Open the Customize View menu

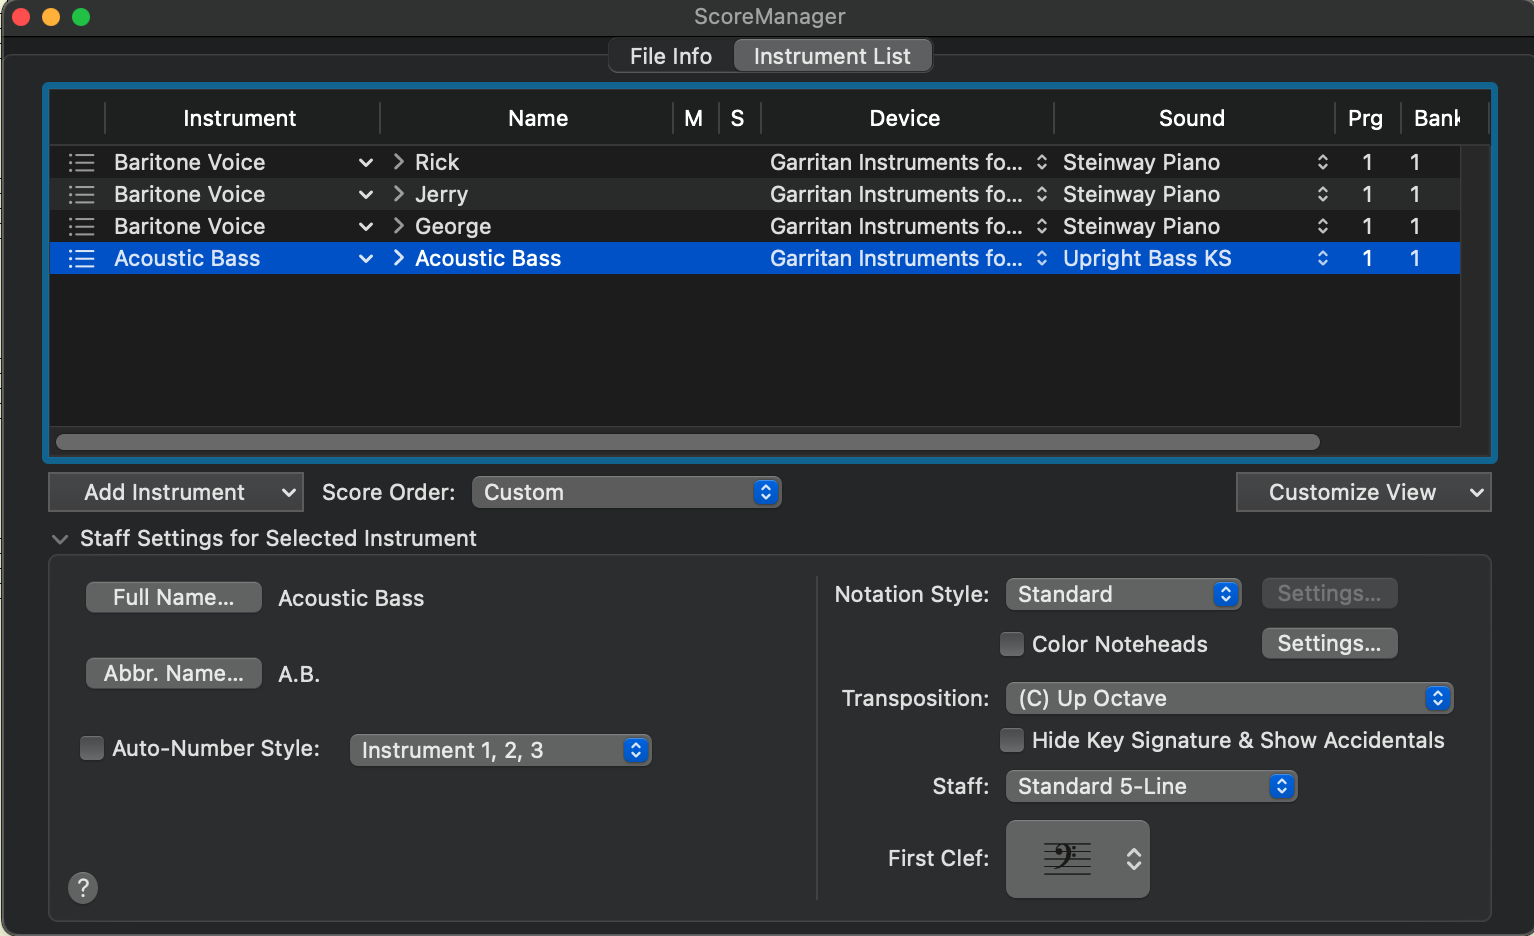1363,492
